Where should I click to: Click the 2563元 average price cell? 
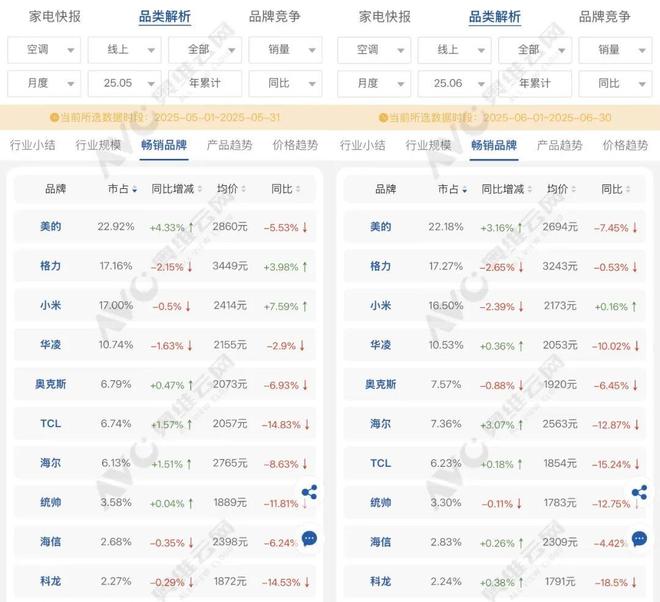pyautogui.click(x=560, y=424)
